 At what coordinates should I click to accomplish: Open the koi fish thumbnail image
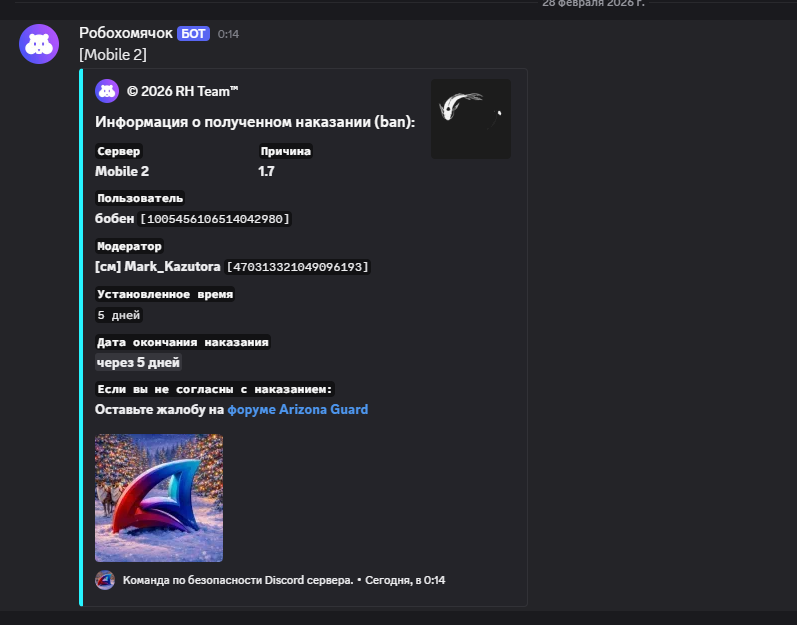tap(470, 119)
